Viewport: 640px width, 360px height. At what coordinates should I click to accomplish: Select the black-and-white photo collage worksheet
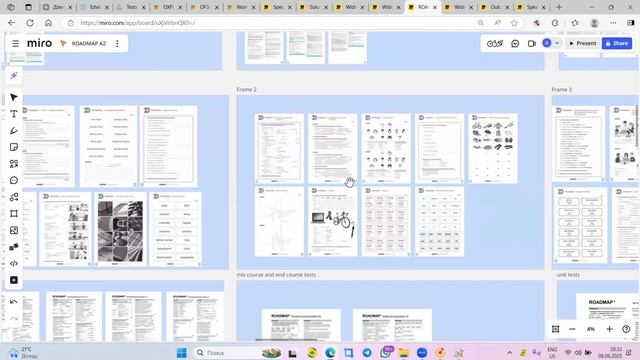point(120,229)
